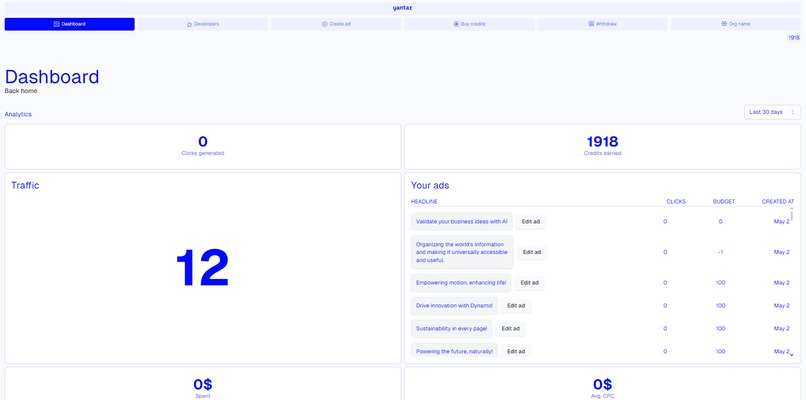Select headline 'Powering the future, naturally!'
Screen dimensions: 806x400
point(454,352)
